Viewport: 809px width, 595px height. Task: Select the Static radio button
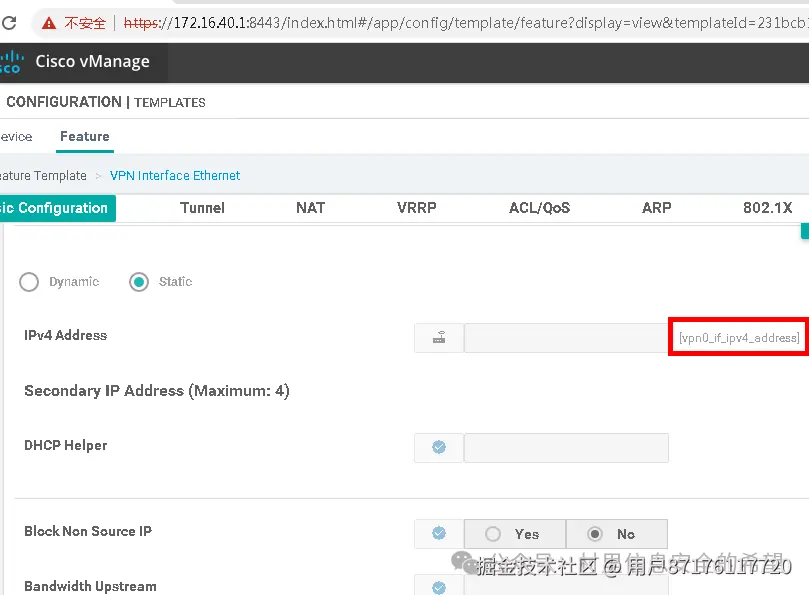tap(139, 282)
